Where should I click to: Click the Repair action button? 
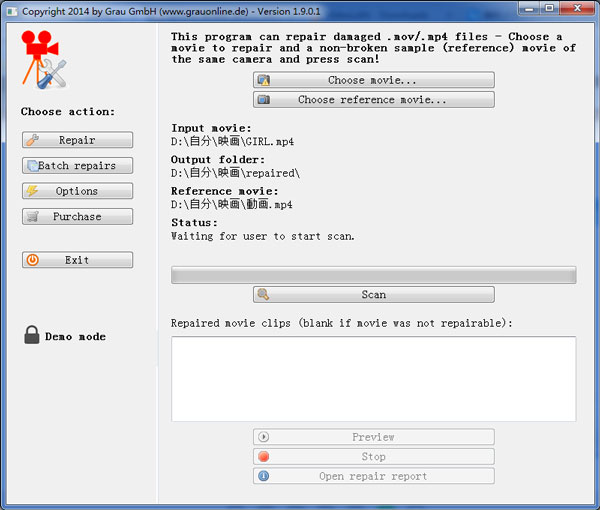coord(77,140)
